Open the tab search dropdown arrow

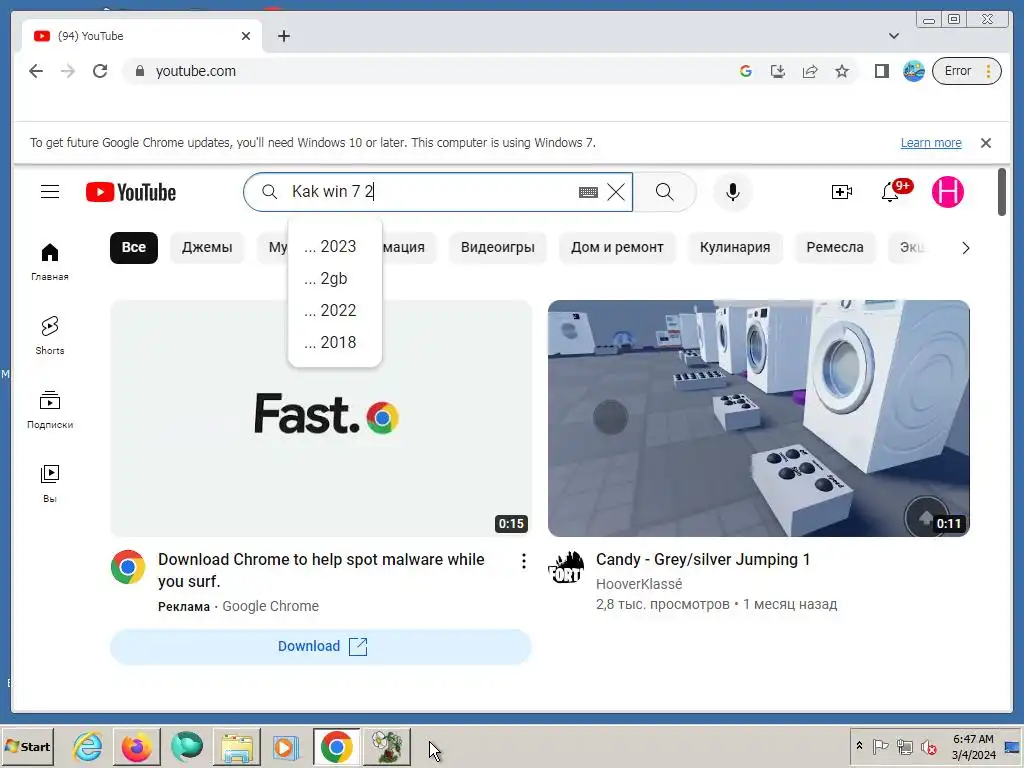click(894, 36)
